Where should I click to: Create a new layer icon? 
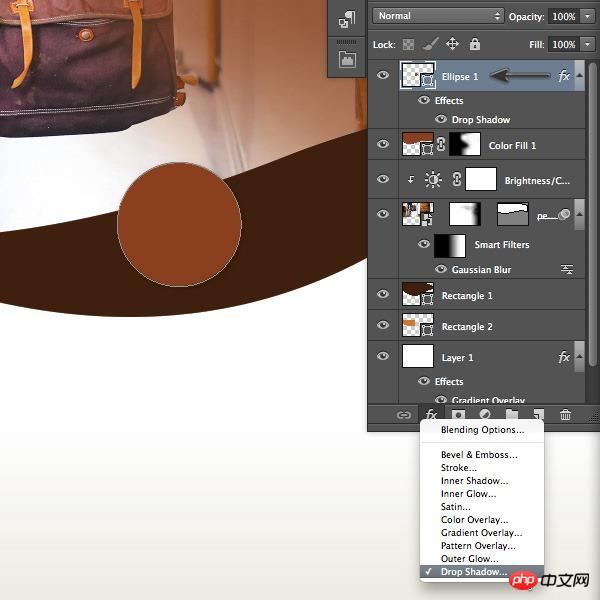(538, 415)
